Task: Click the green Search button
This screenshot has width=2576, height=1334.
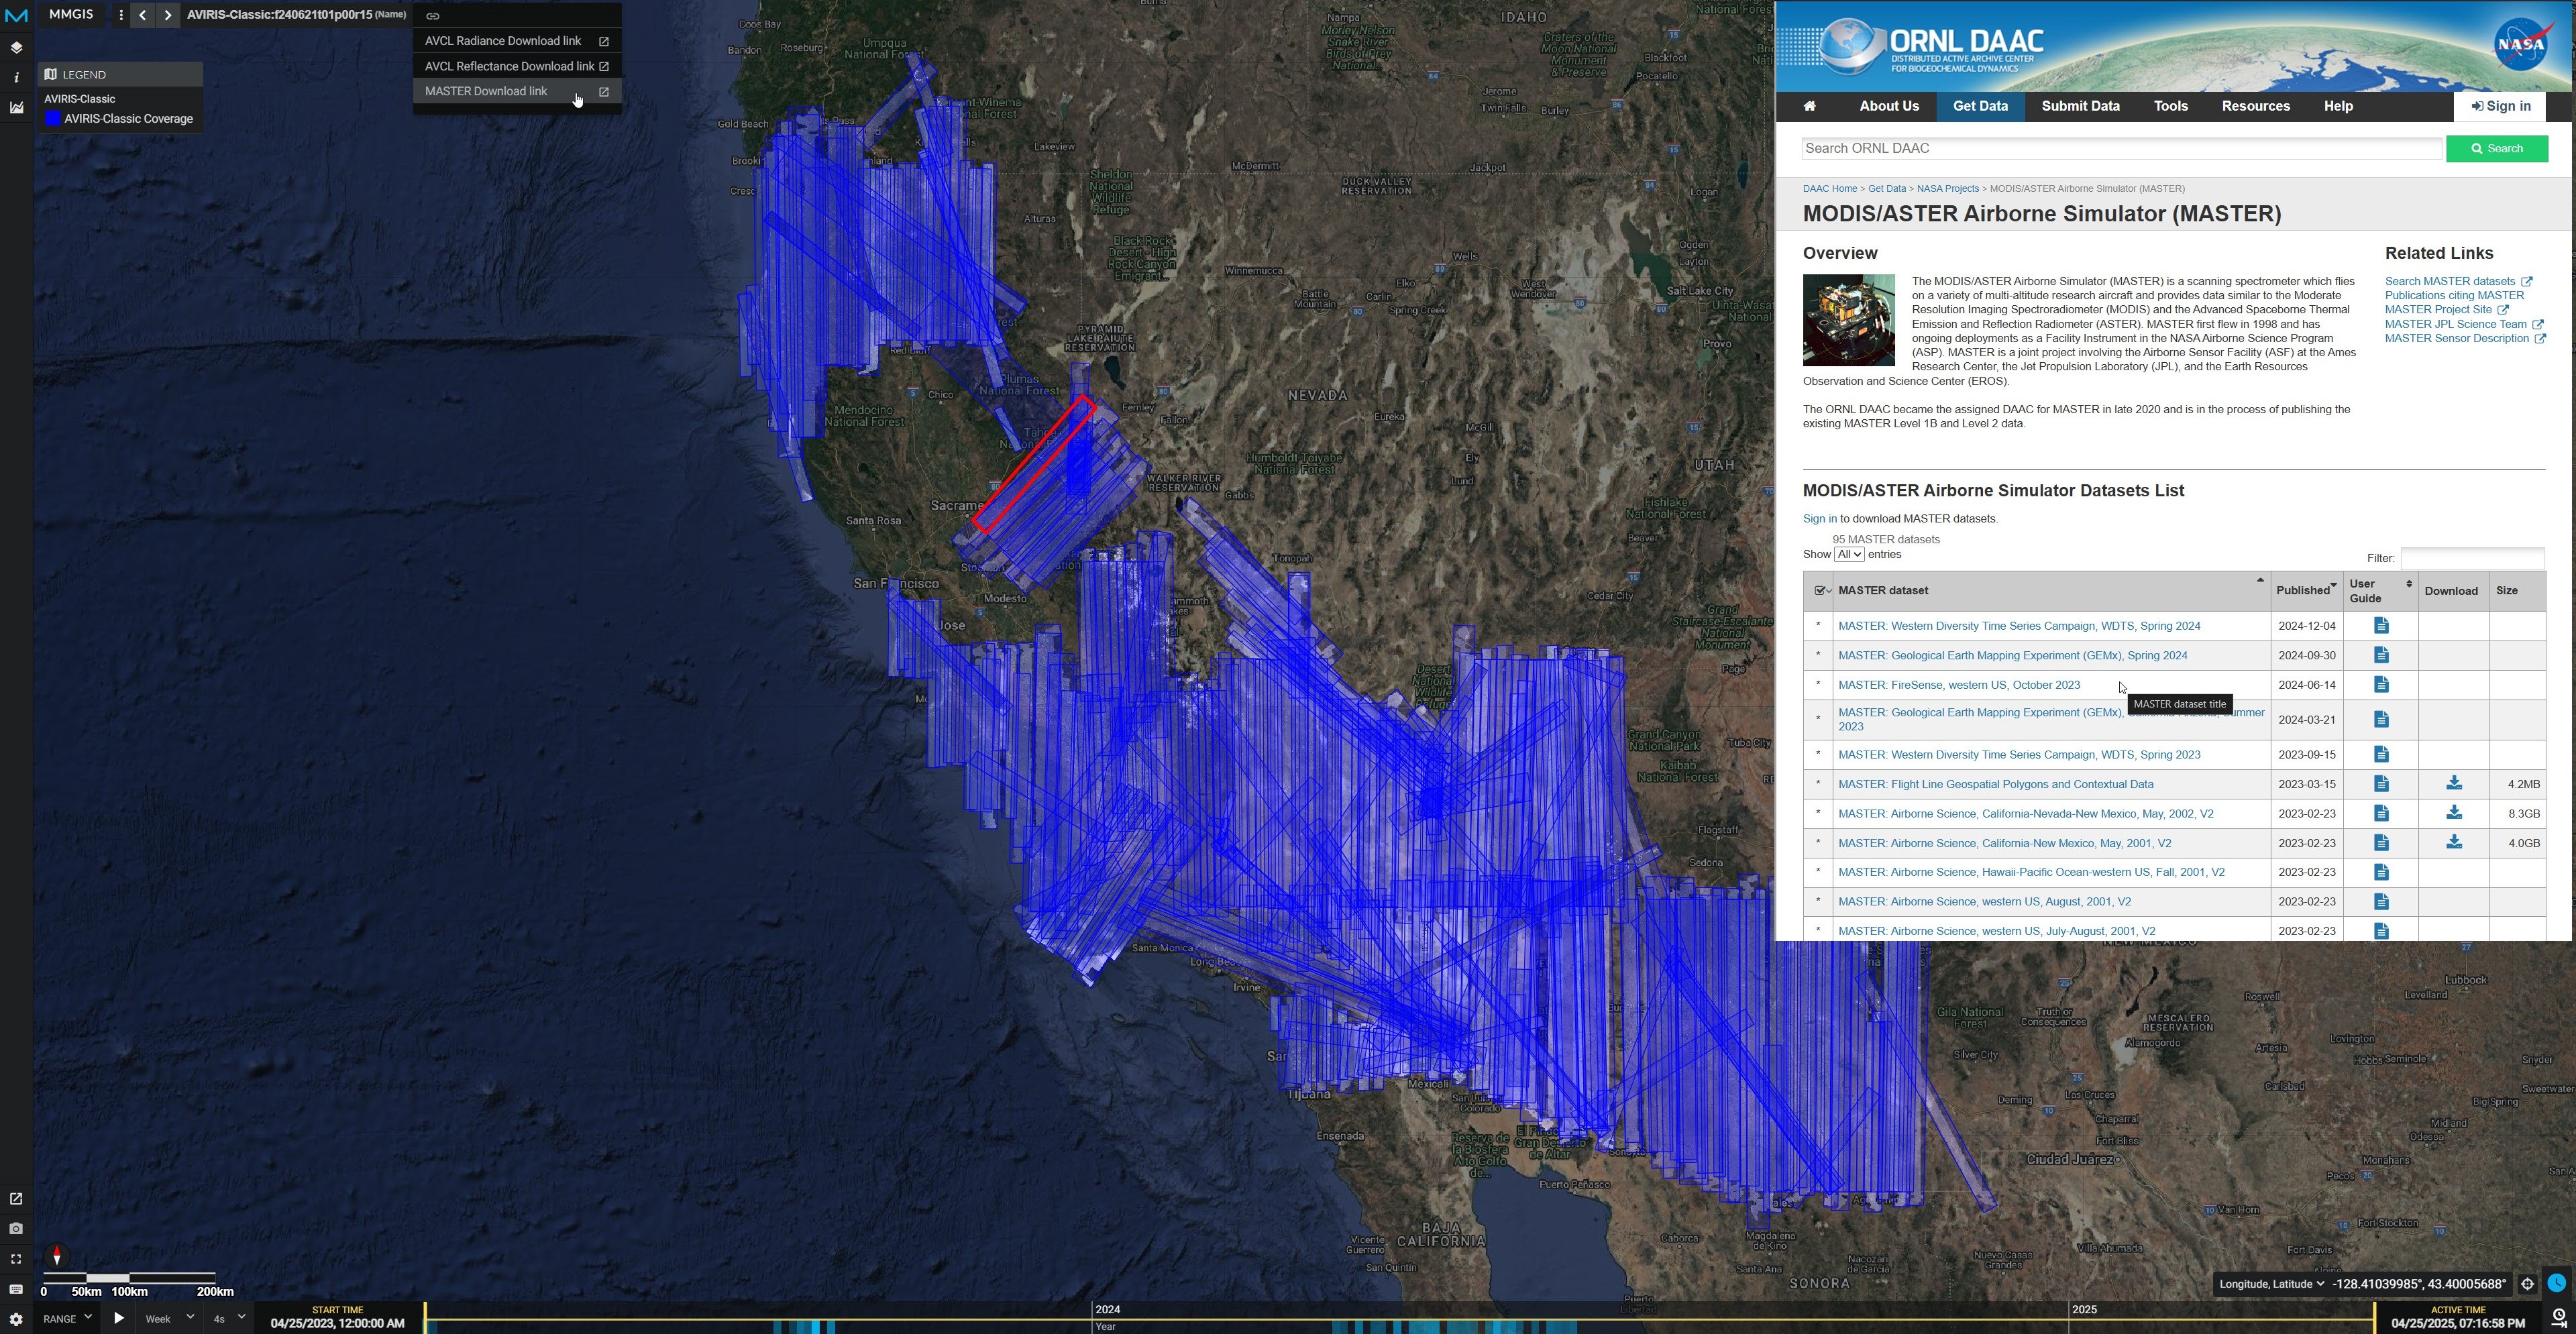Action: click(2496, 149)
